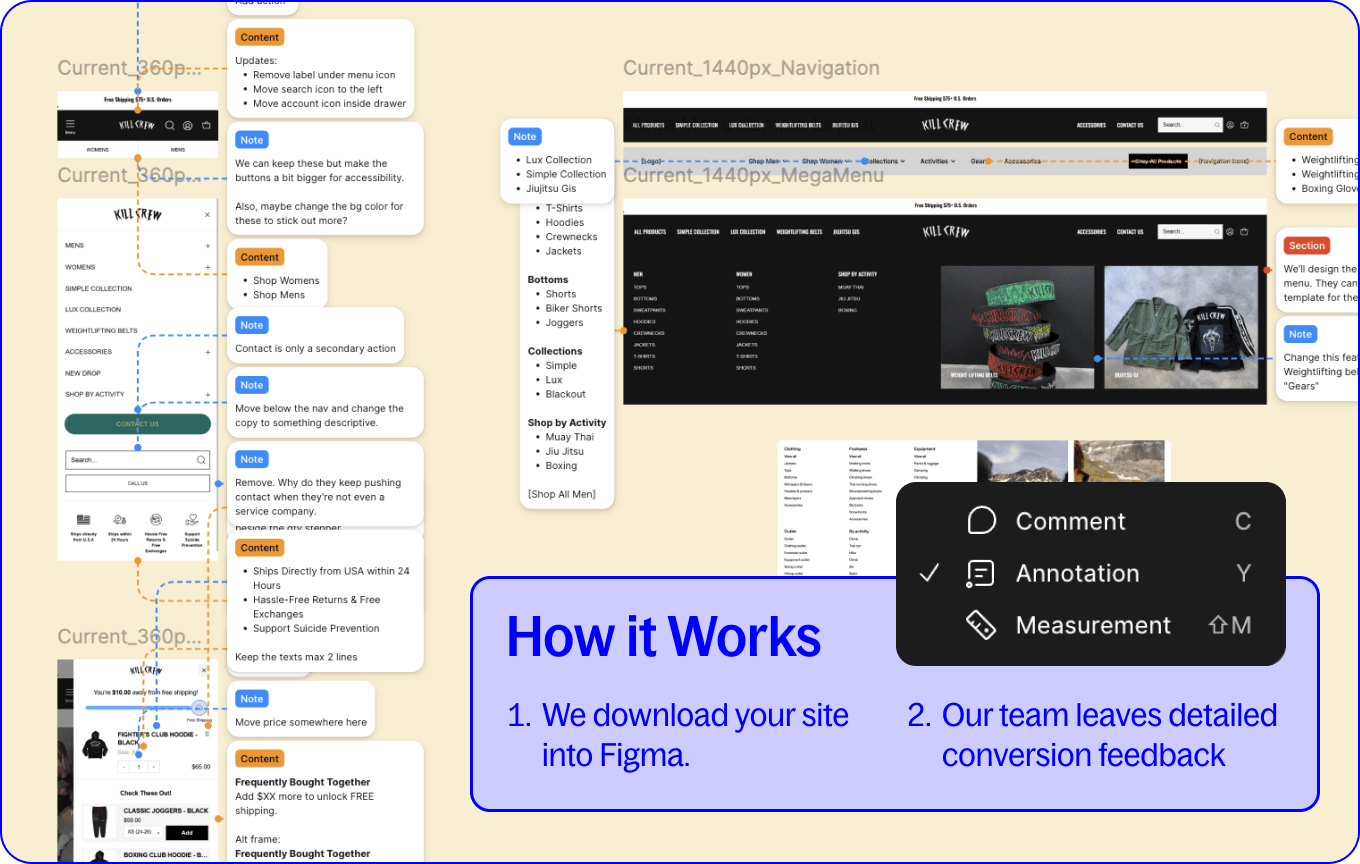Screen dimensions: 1360x864
Task: Open the Activities dropdown in wireframe nav
Action: 937,161
